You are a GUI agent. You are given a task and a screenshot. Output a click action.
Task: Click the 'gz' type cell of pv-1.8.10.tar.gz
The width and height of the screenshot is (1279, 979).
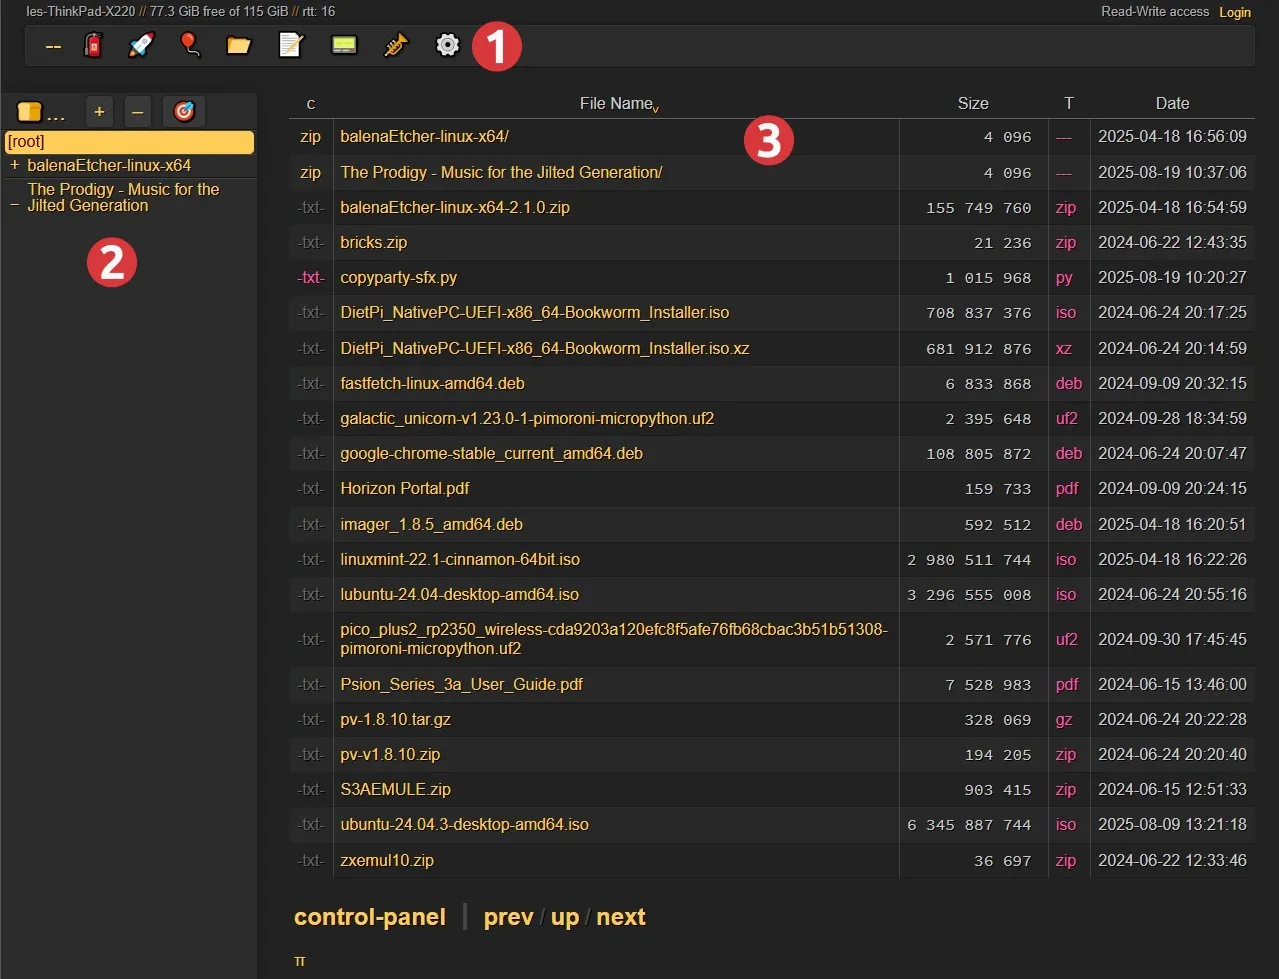[1064, 720]
